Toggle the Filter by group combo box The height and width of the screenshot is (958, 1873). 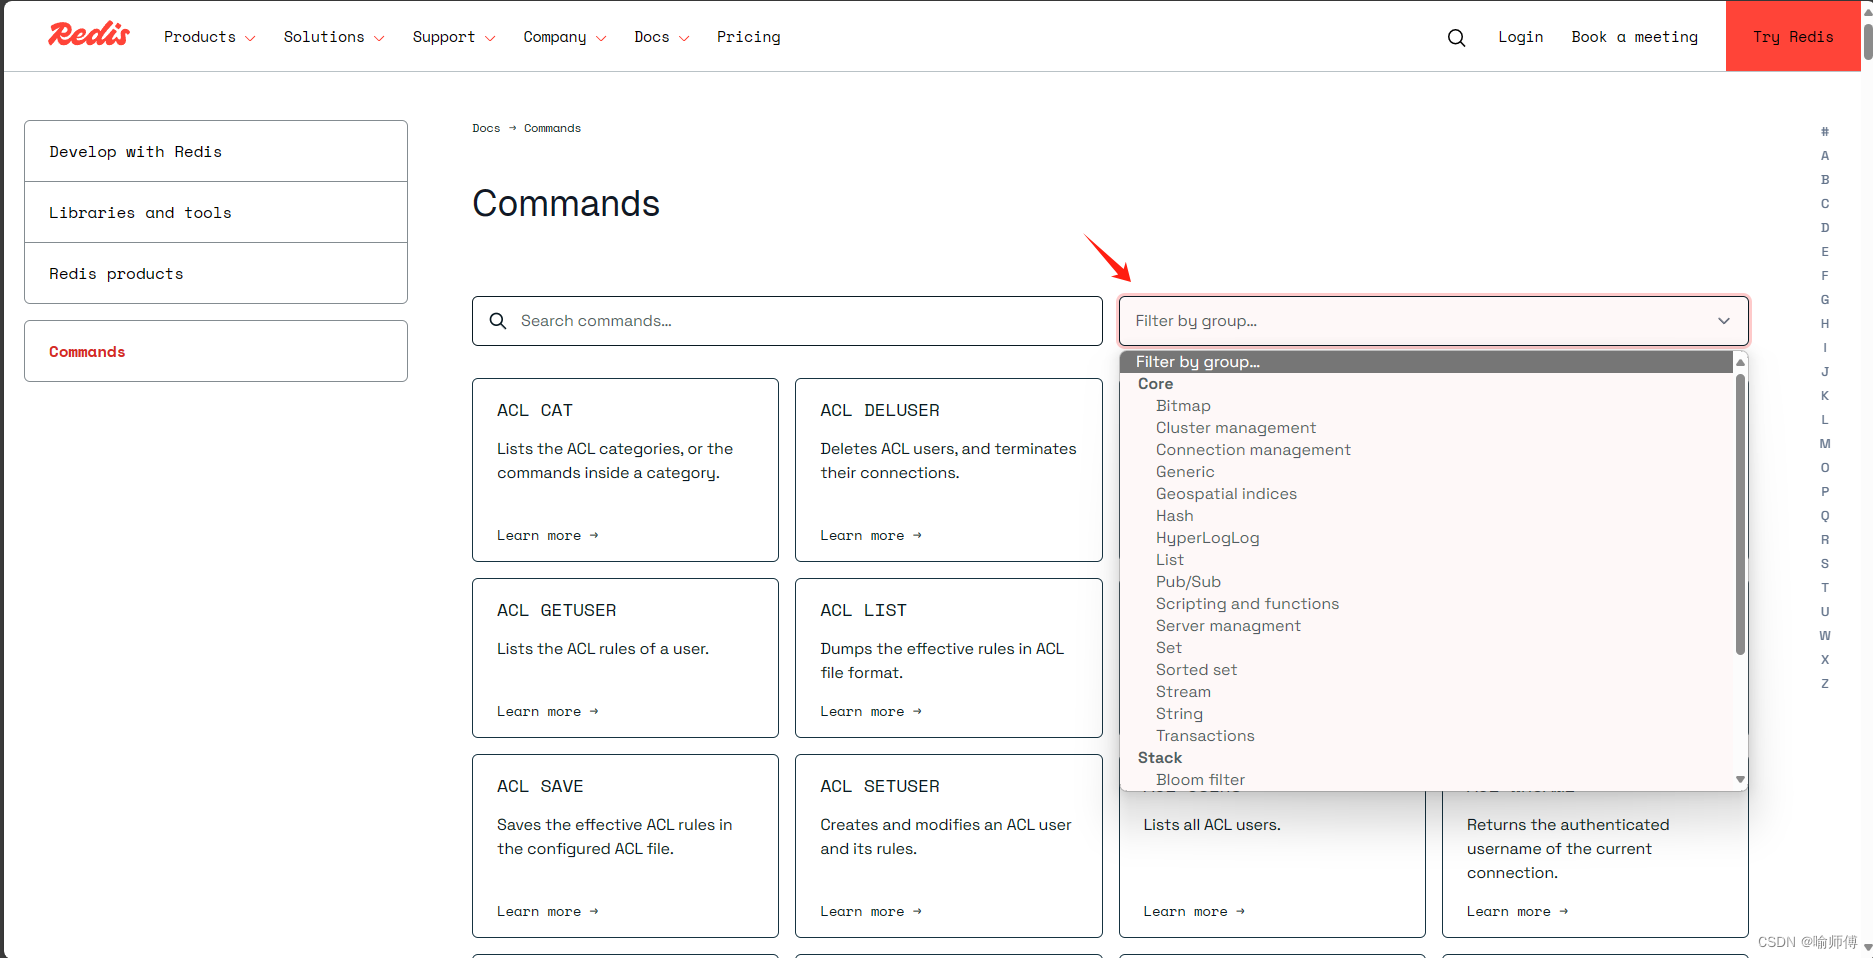[1433, 321]
